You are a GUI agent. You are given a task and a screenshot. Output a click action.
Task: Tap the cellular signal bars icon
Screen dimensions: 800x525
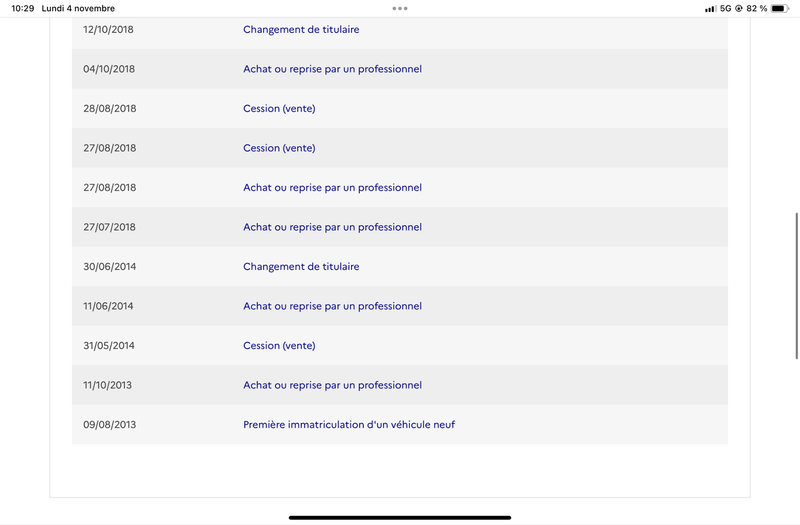(x=710, y=9)
